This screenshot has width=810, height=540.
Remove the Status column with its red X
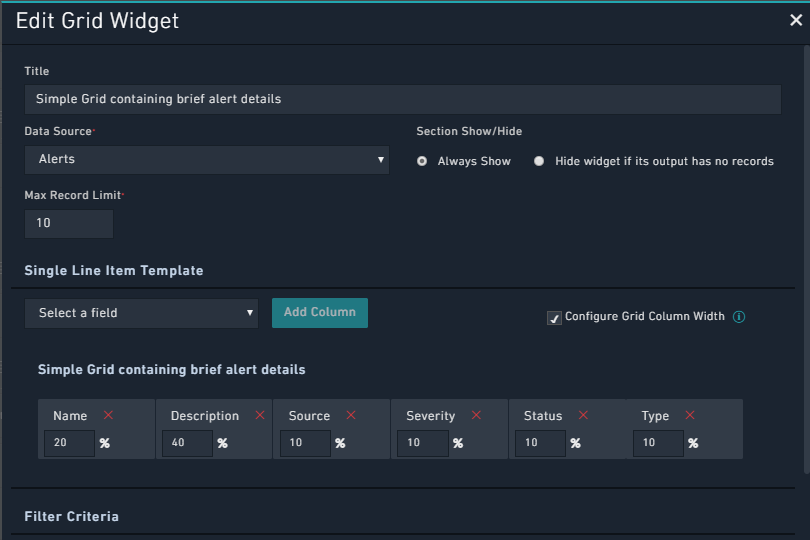pos(583,415)
